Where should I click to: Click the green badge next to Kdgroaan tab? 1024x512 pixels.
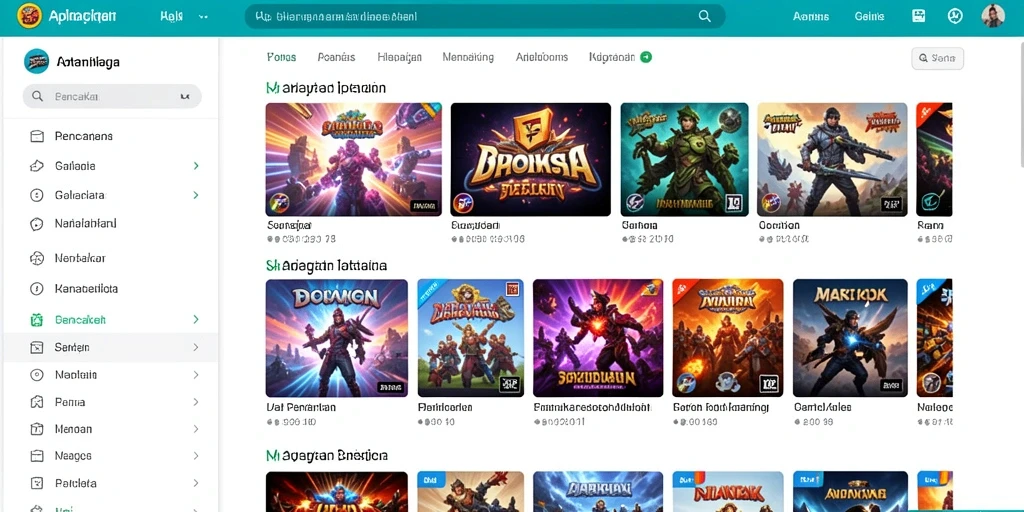click(x=646, y=57)
